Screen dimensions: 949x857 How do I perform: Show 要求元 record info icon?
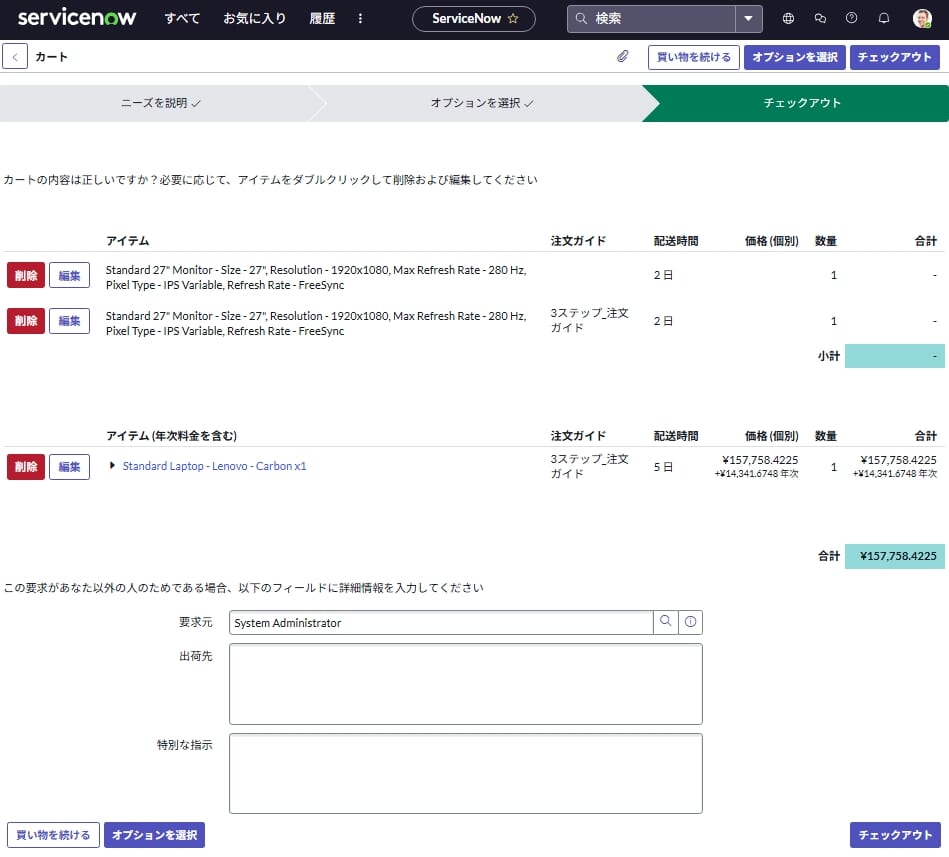(x=691, y=622)
